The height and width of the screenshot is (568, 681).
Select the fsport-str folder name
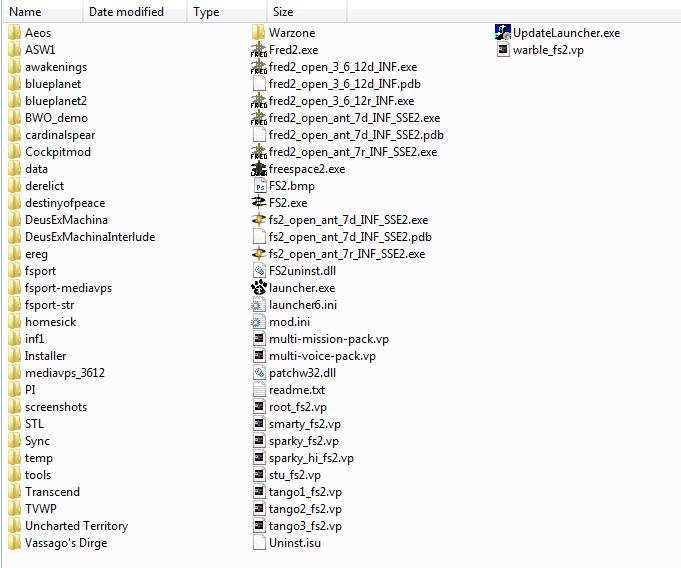tap(50, 305)
